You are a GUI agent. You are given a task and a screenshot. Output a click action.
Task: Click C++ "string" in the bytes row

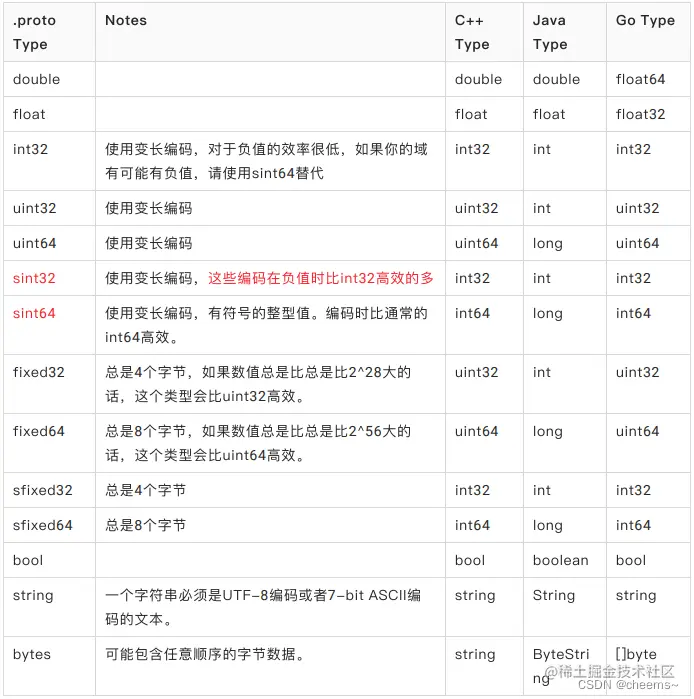pyautogui.click(x=475, y=654)
